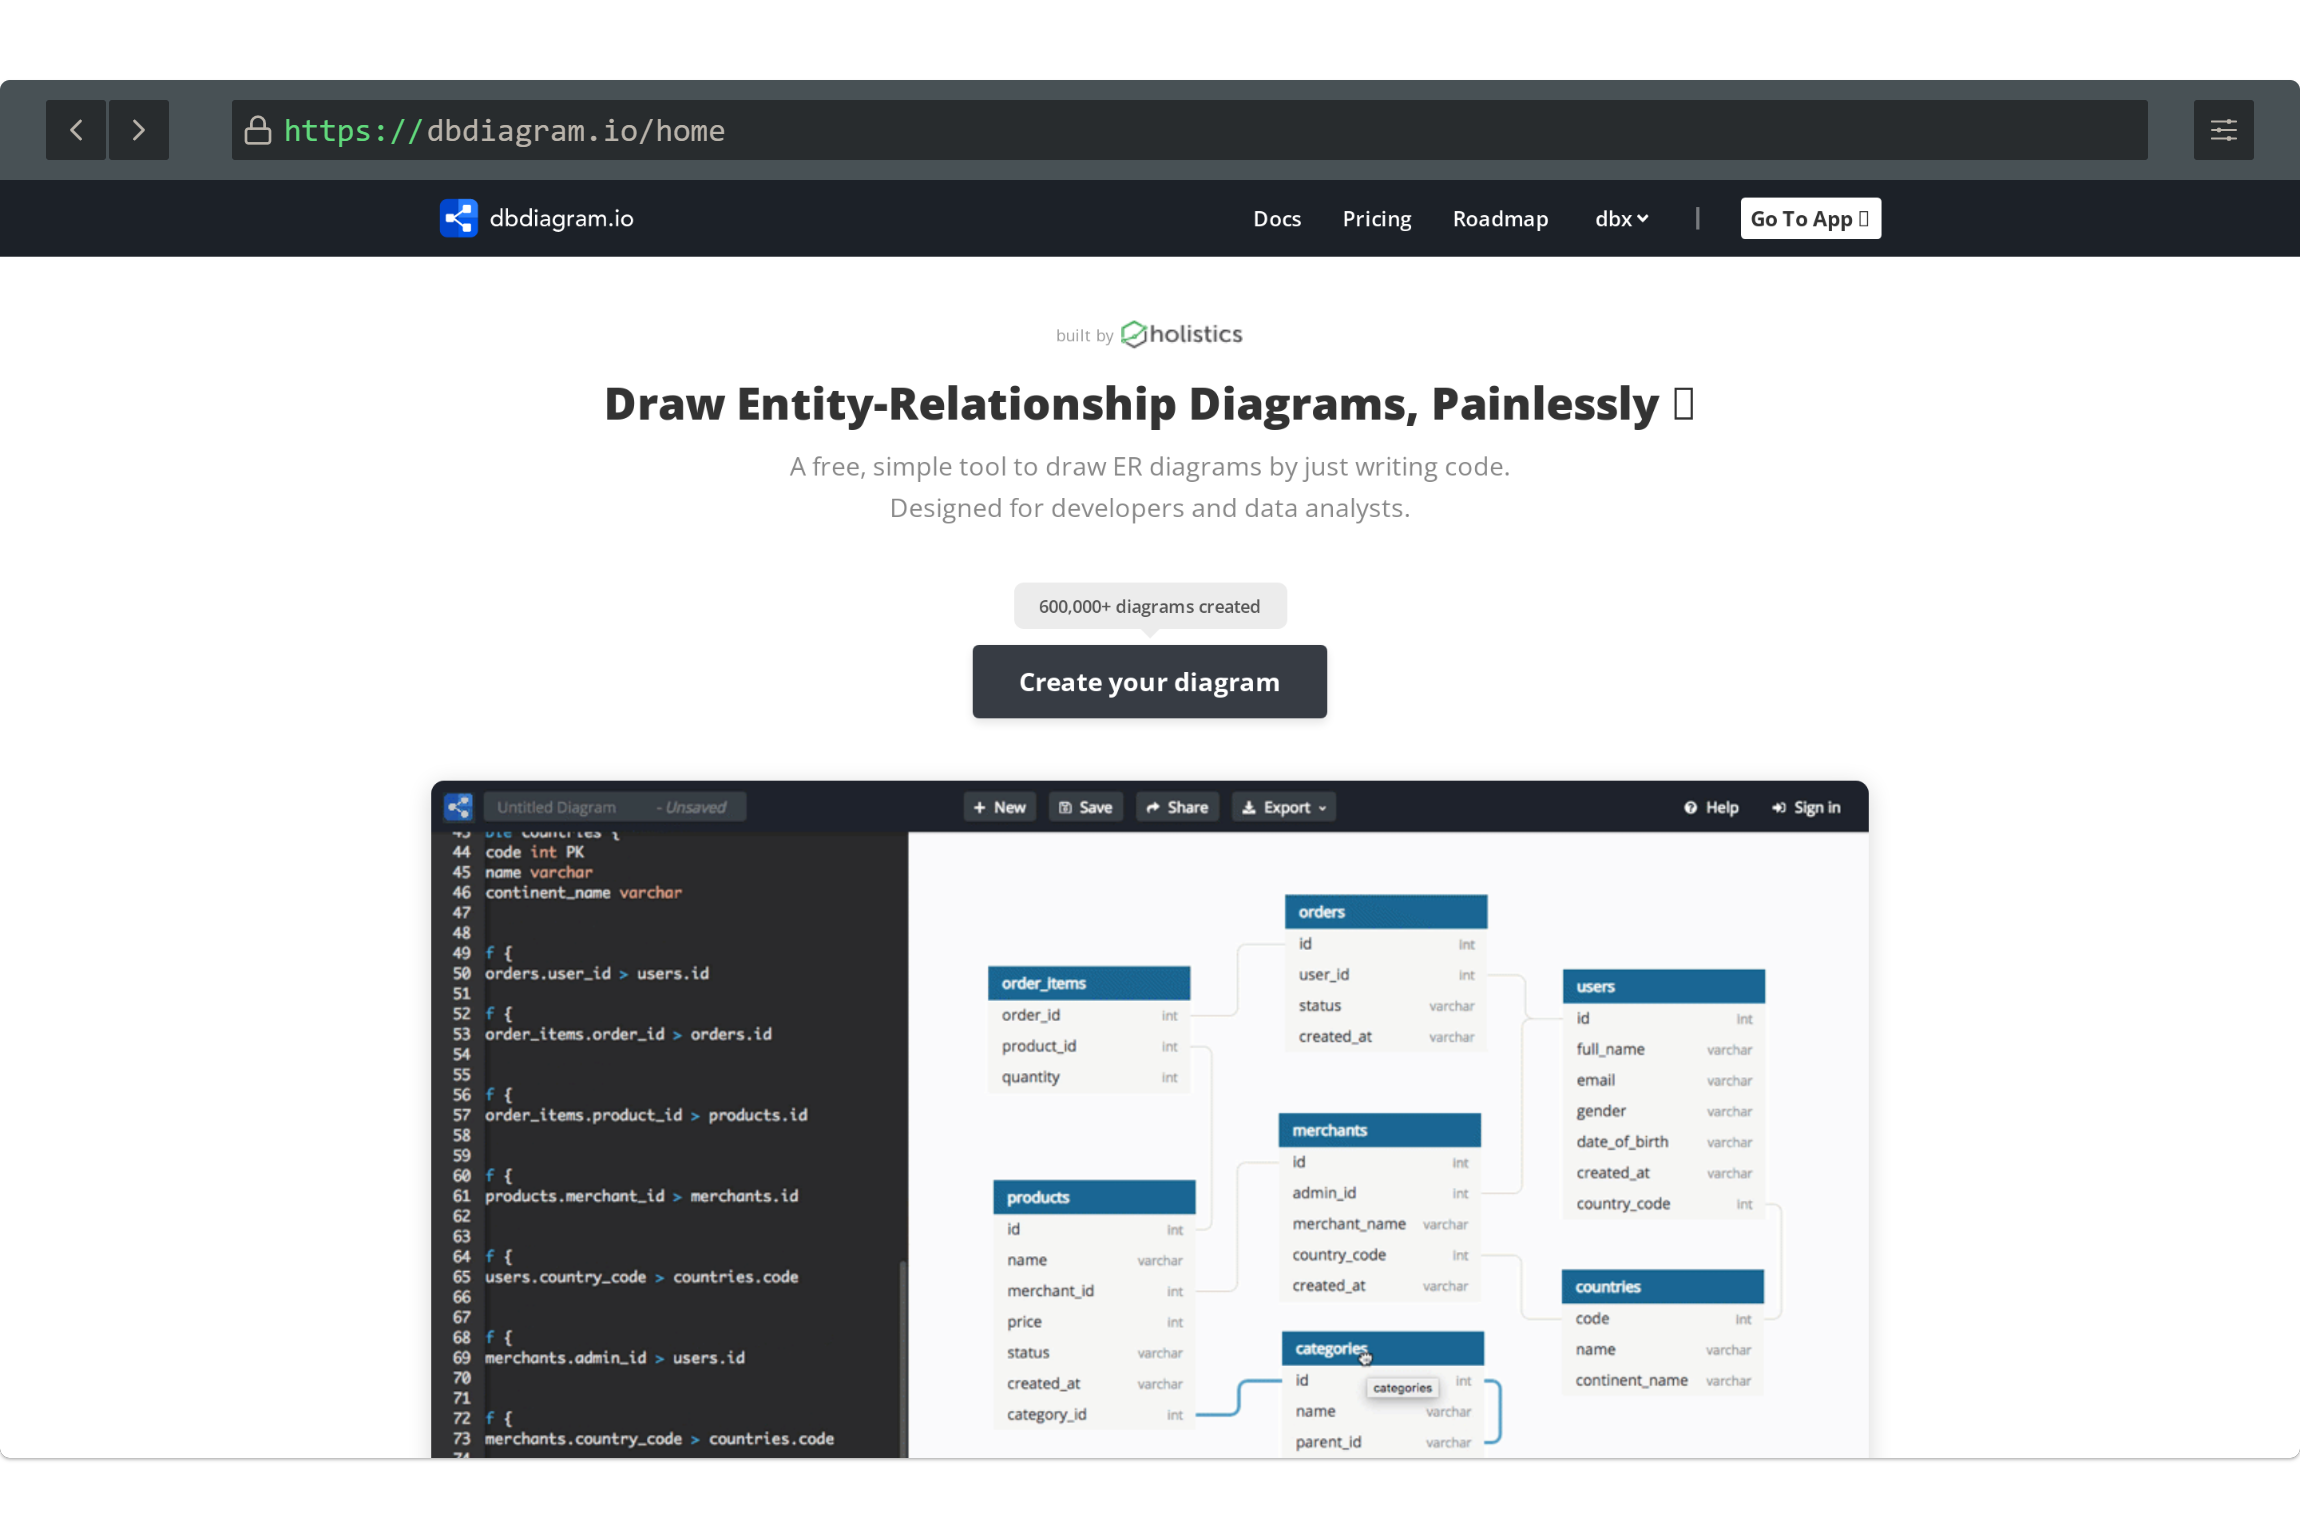This screenshot has width=2300, height=1538.
Task: Click the Roadmap menu item in navbar
Action: [x=1500, y=218]
